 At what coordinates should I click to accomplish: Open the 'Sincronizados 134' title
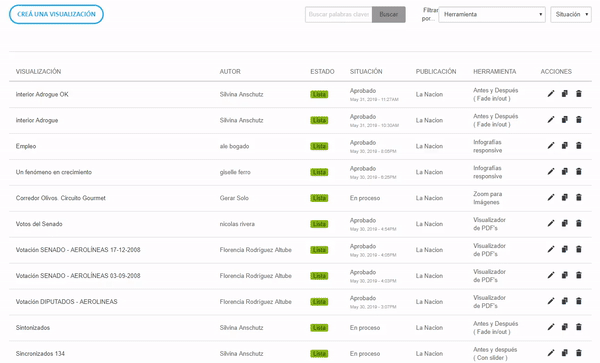point(40,354)
